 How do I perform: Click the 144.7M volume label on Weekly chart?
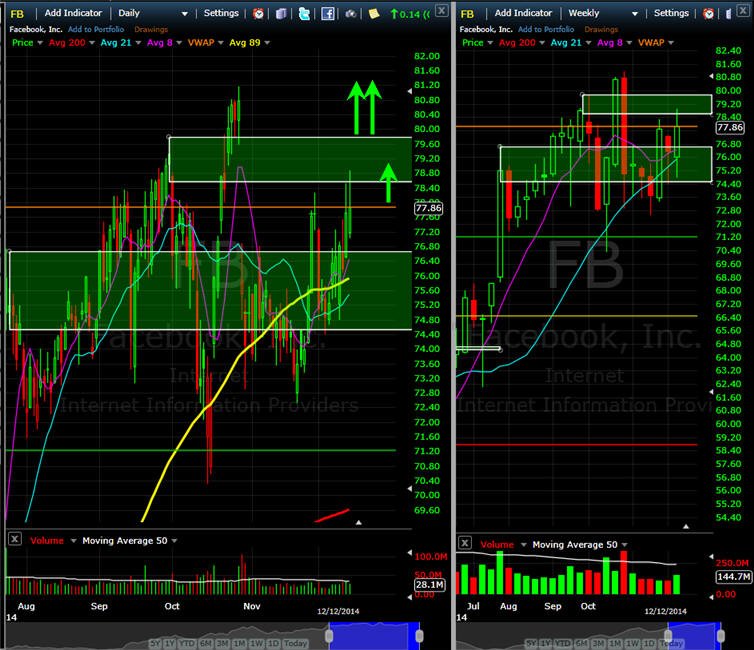pyautogui.click(x=733, y=576)
